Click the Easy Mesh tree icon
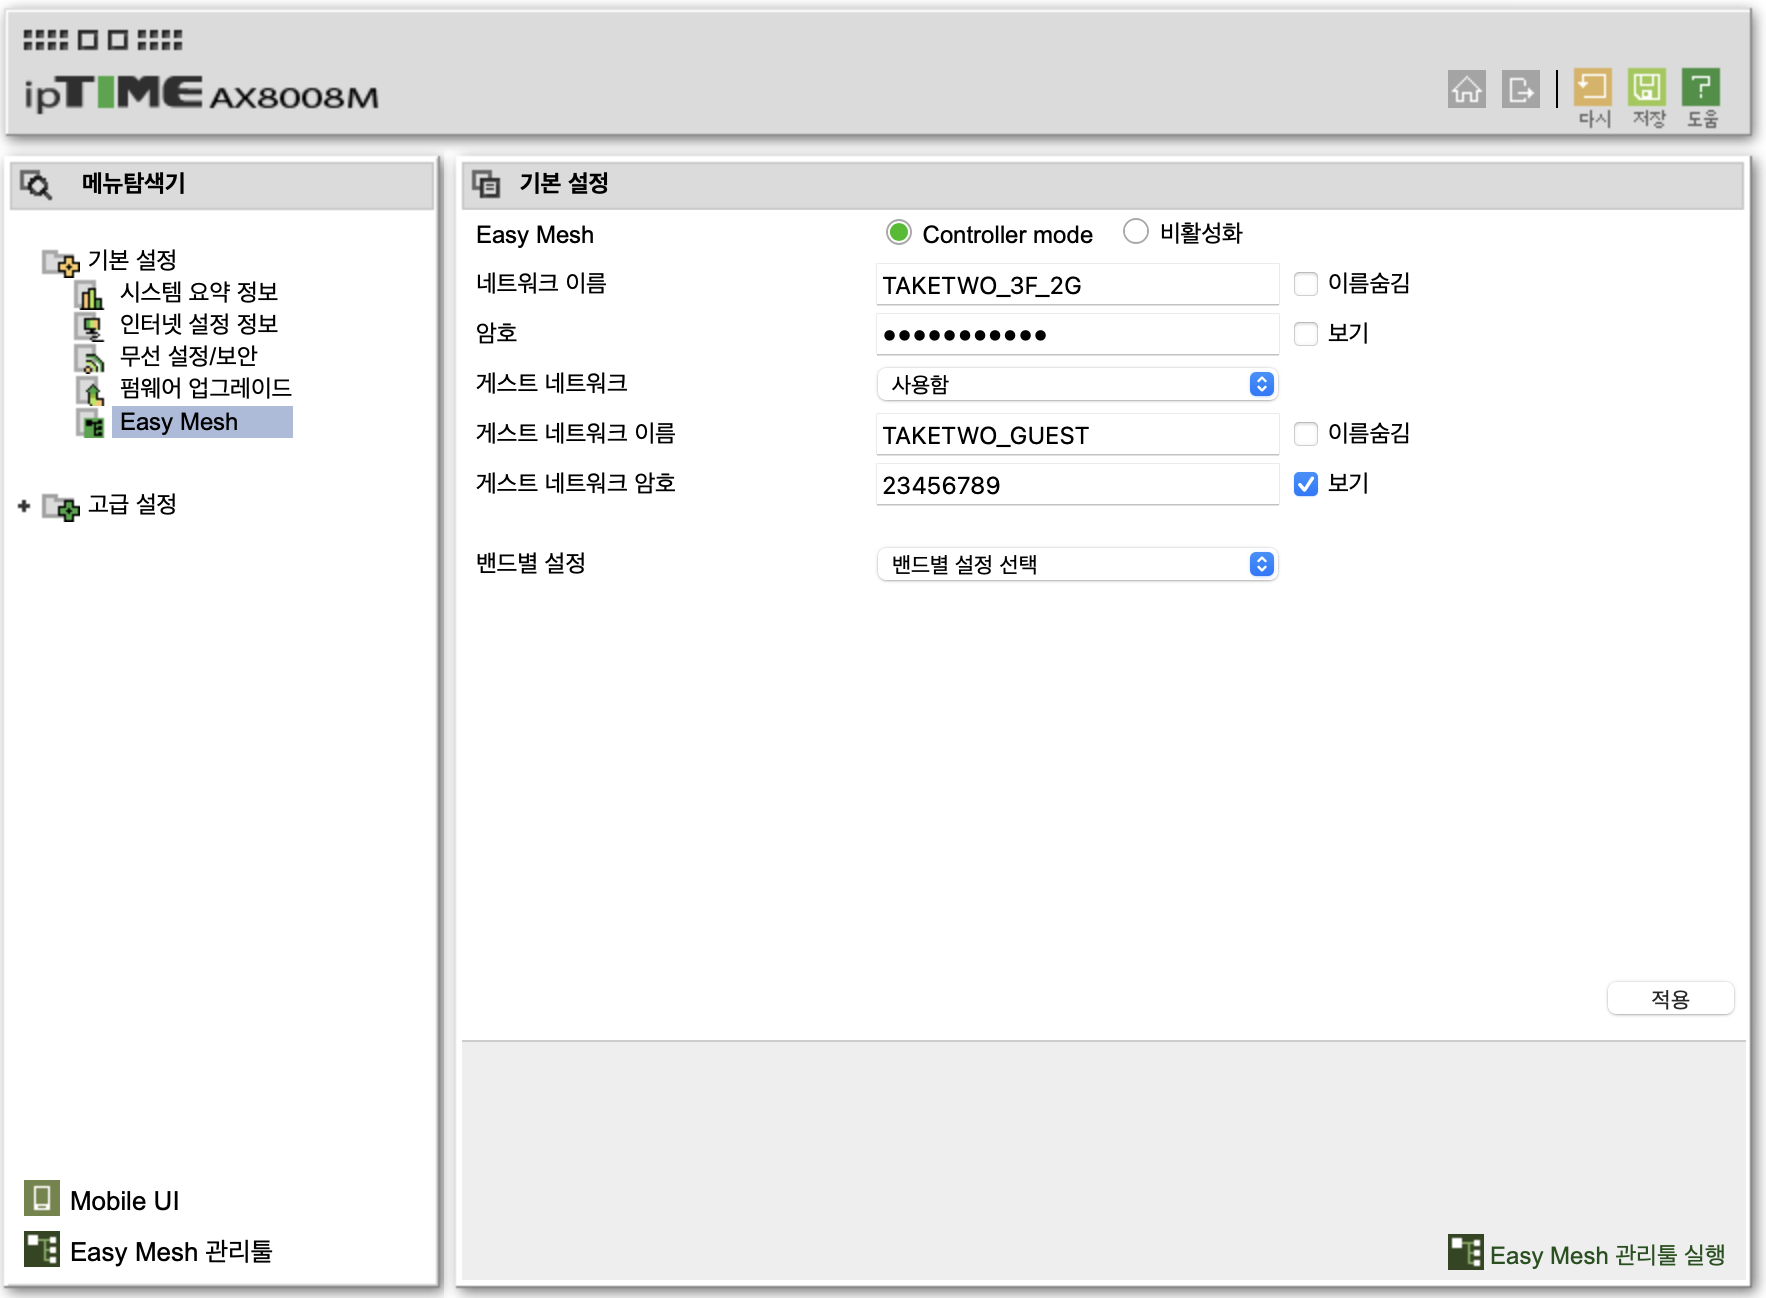Image resolution: width=1766 pixels, height=1298 pixels. click(90, 424)
